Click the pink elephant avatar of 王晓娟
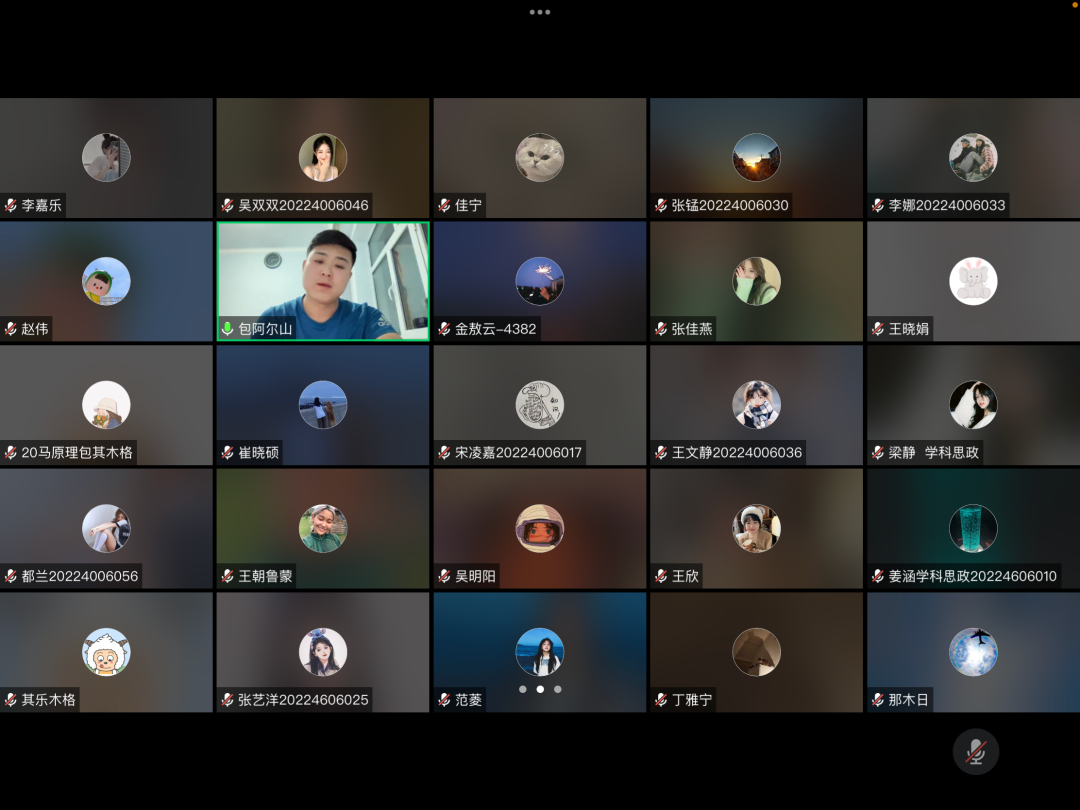 coord(973,281)
